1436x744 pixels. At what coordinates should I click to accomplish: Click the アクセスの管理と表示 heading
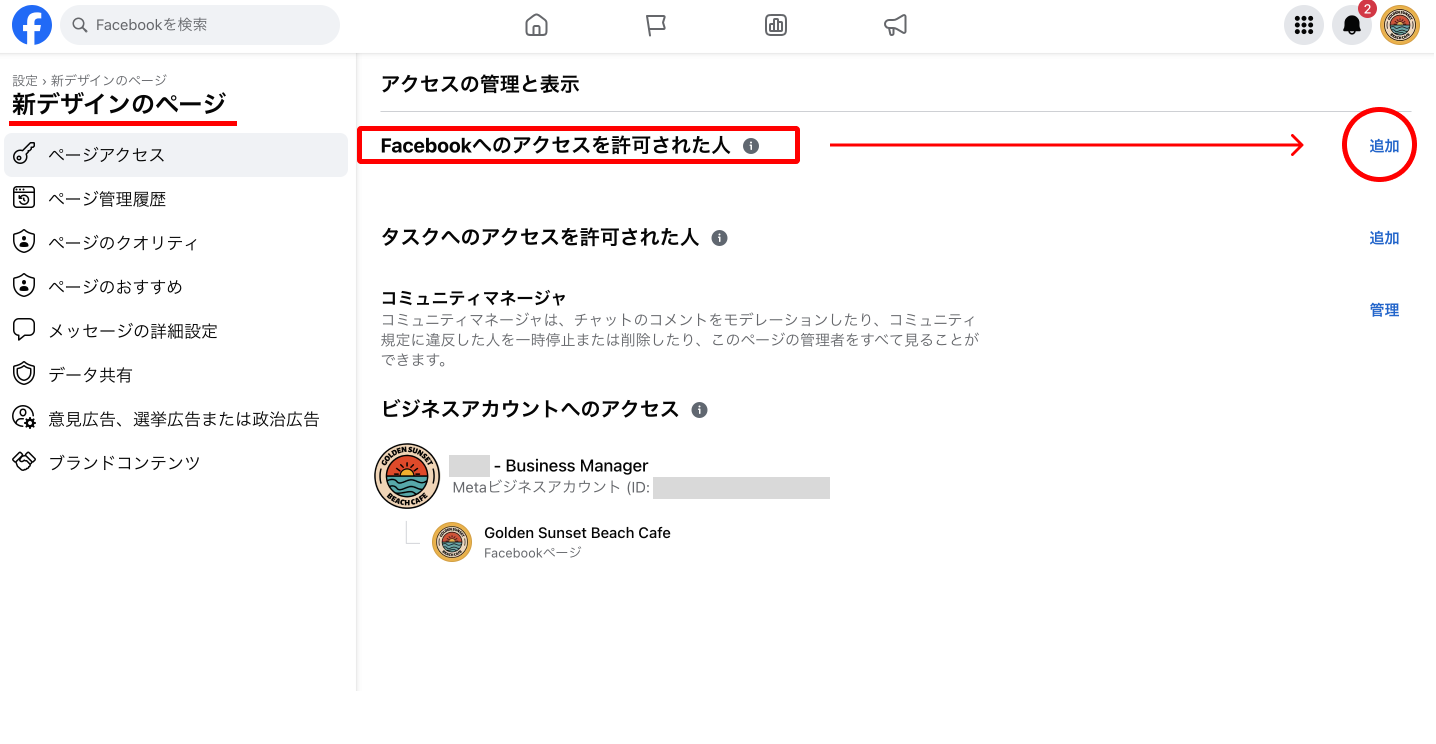480,85
